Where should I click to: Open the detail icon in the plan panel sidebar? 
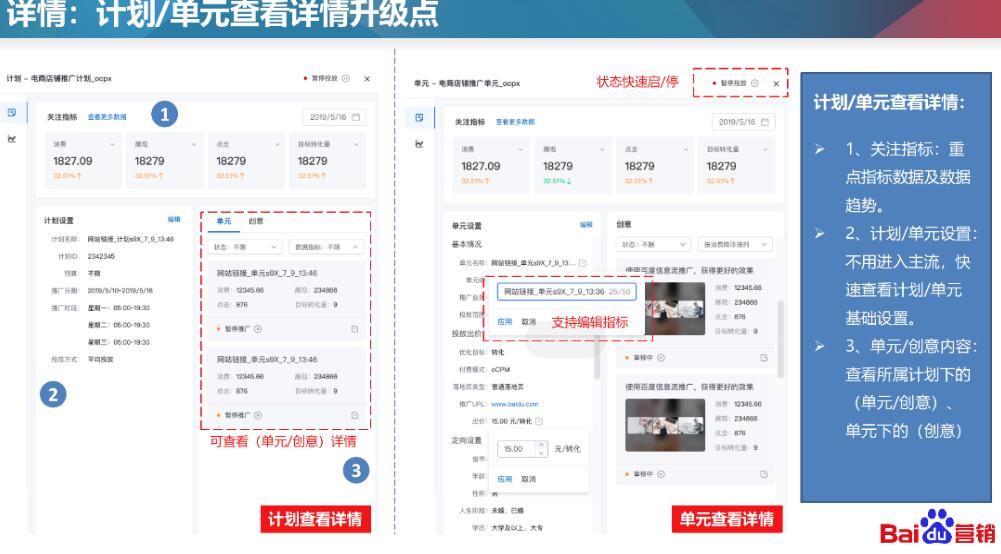point(12,115)
